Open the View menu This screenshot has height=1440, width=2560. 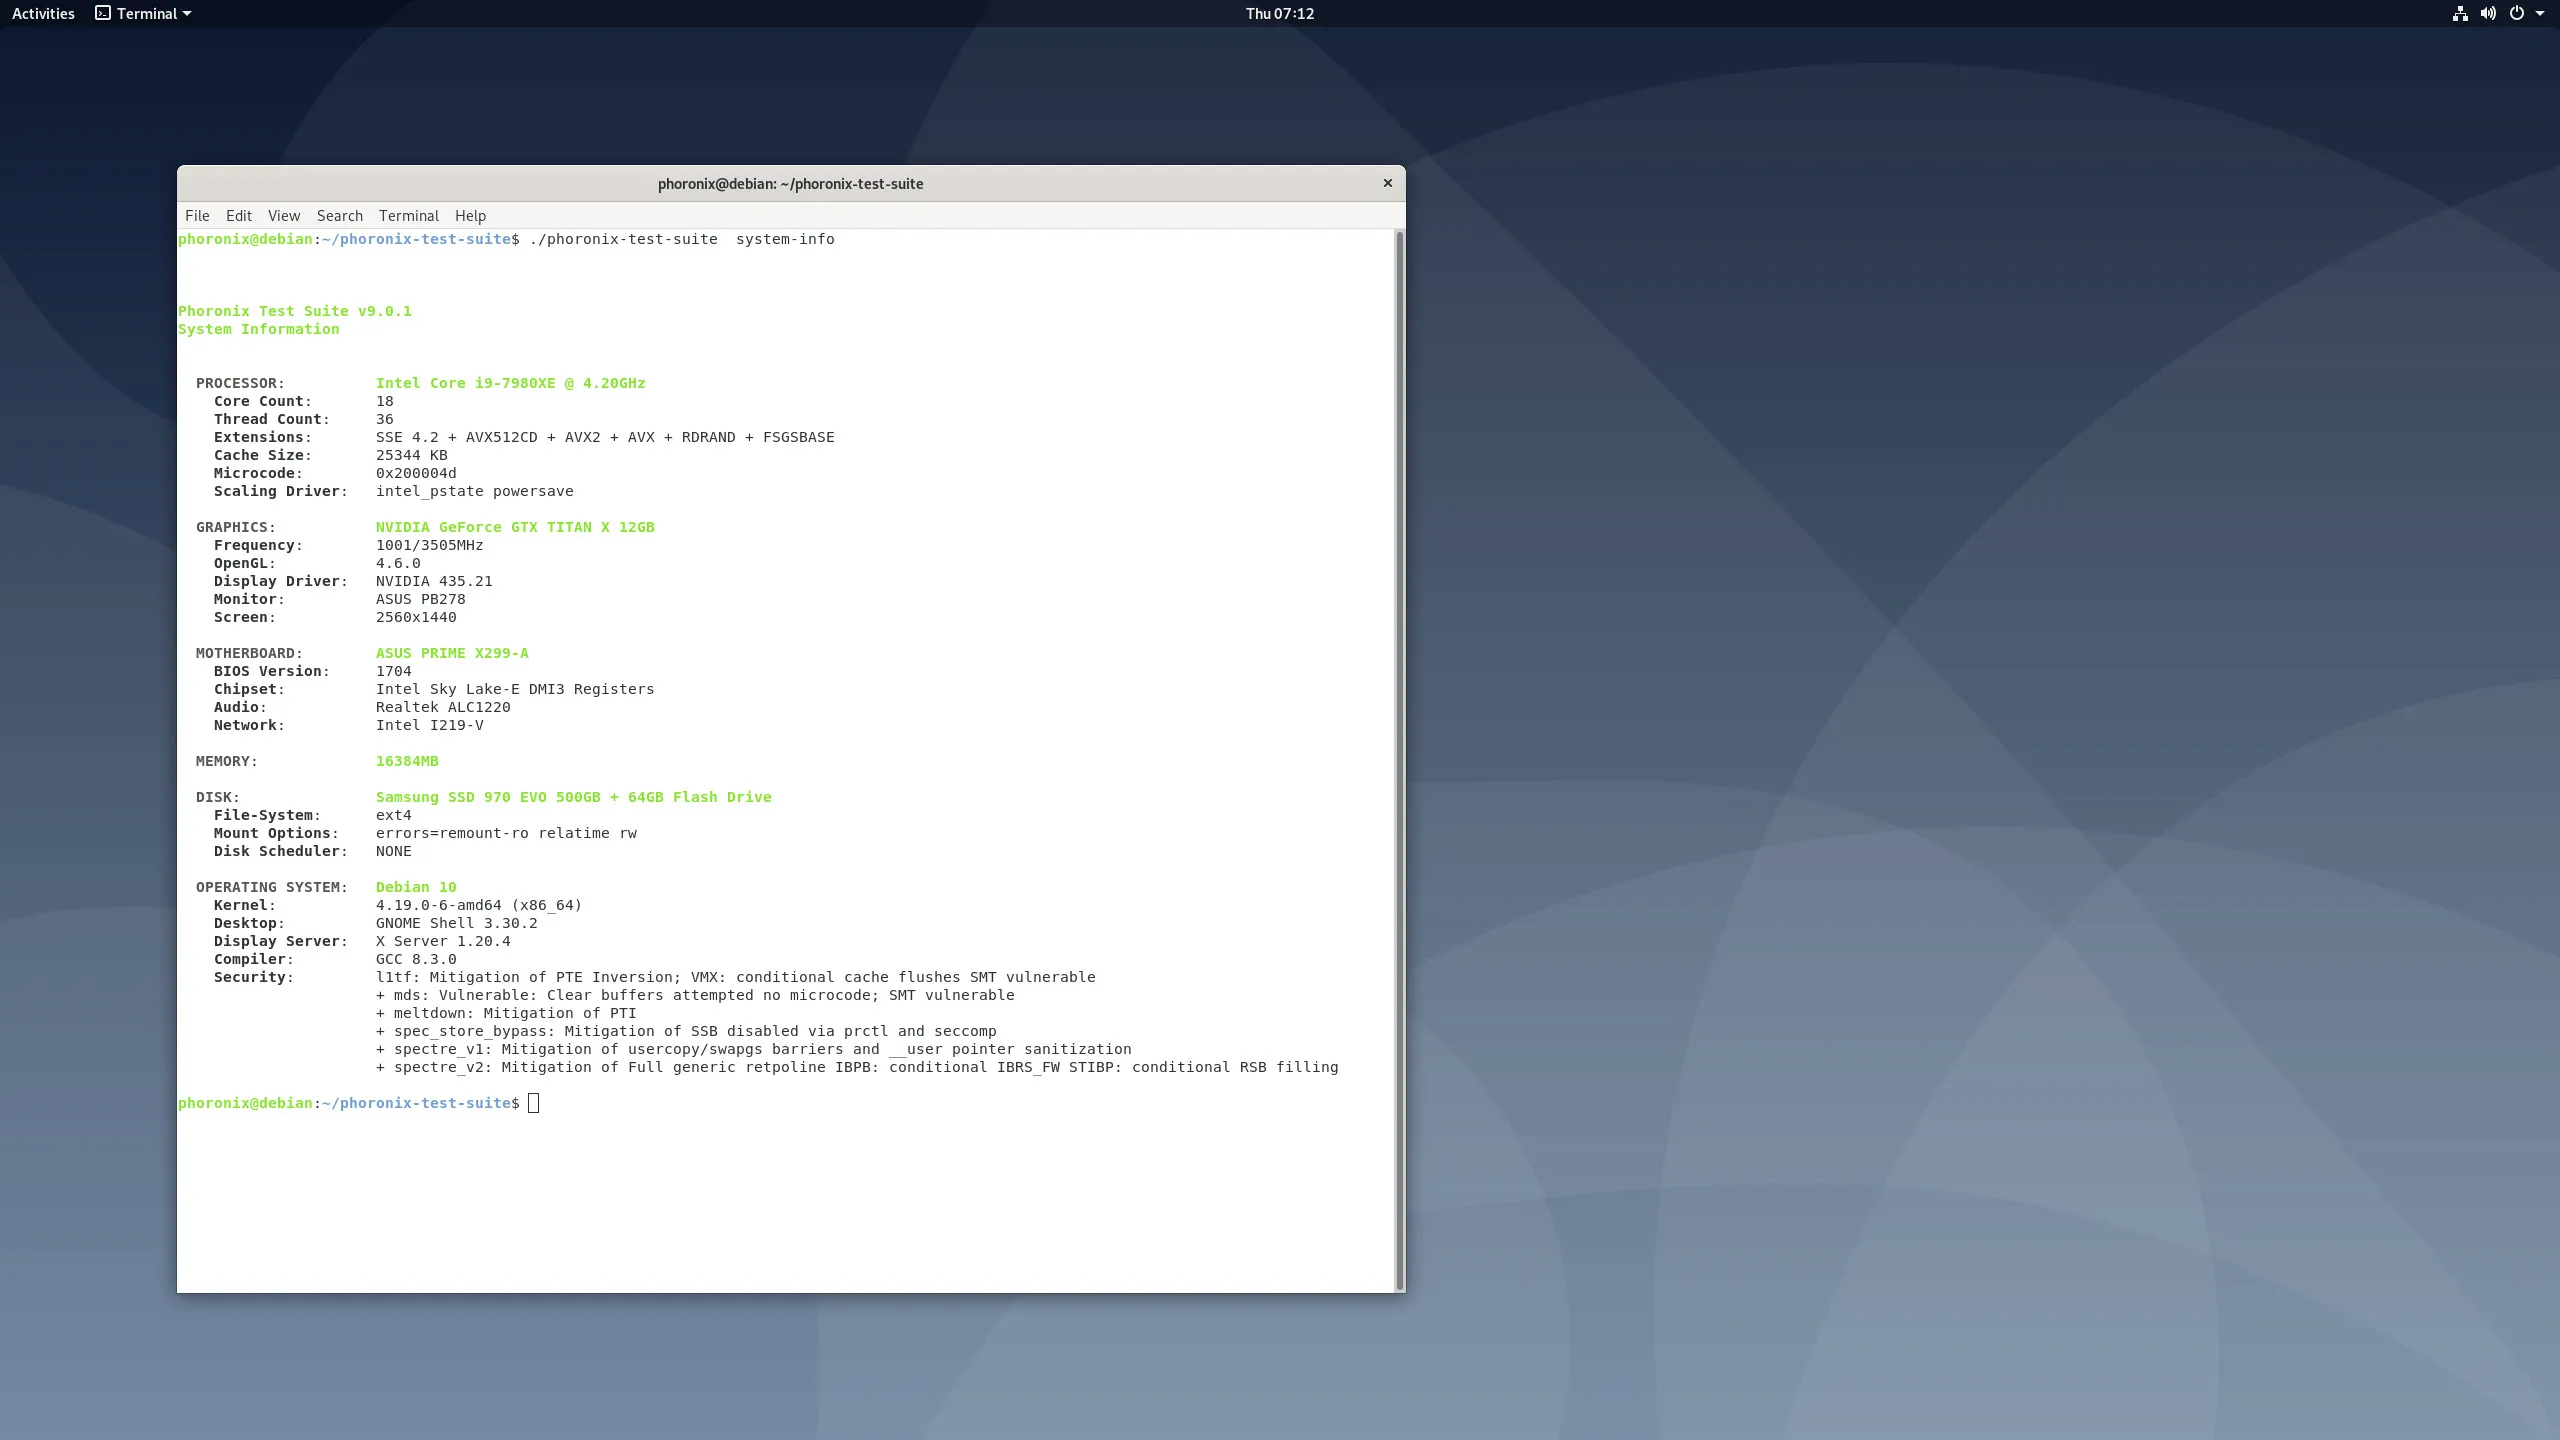284,216
